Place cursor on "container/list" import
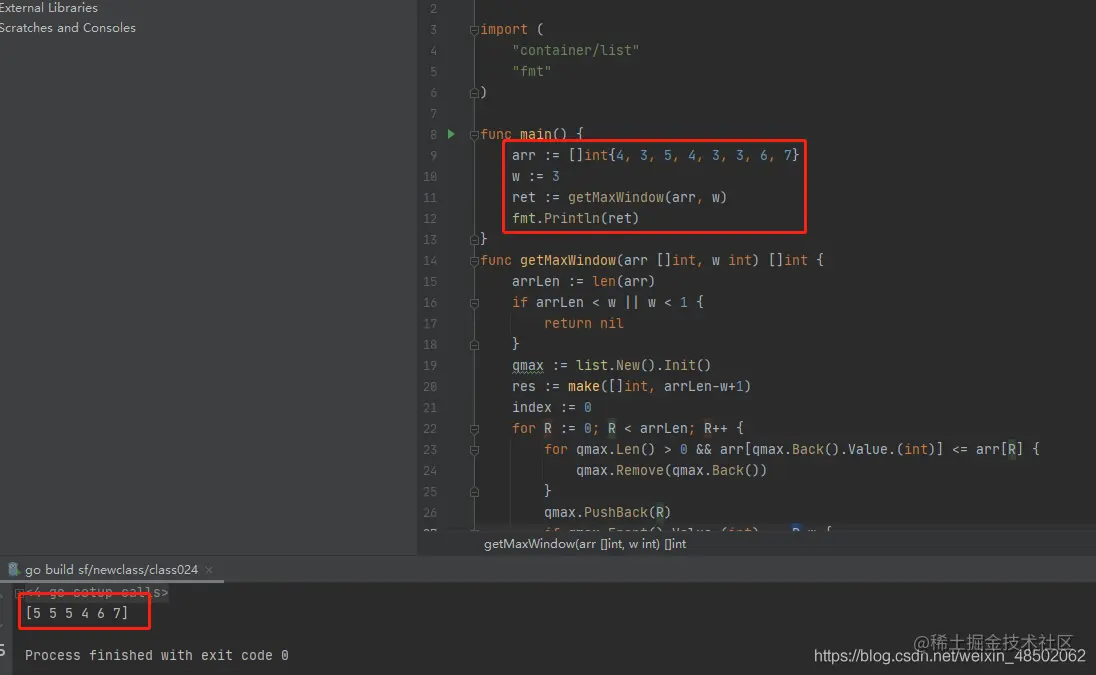1096x675 pixels. [575, 50]
